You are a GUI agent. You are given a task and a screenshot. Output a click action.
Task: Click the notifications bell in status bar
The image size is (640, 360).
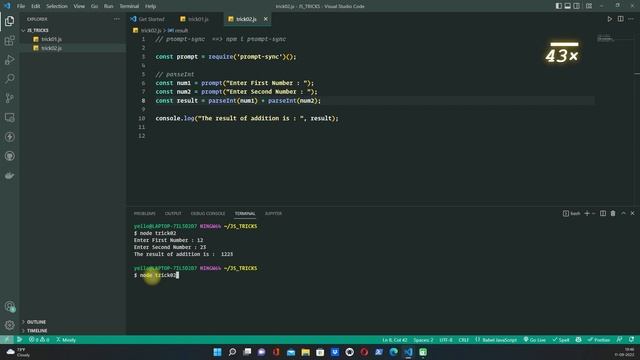point(631,340)
